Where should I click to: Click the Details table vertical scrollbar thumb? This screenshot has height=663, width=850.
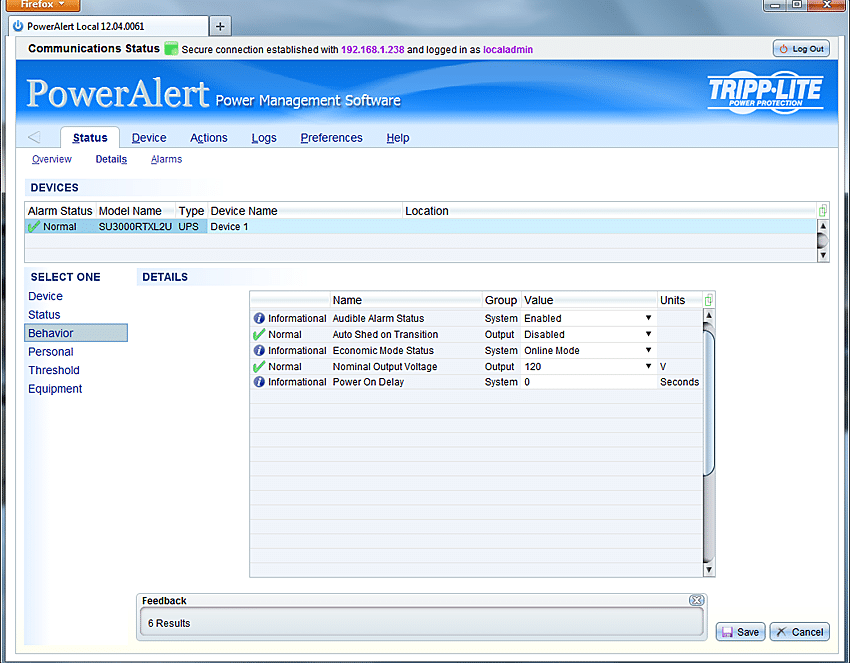[x=709, y=401]
